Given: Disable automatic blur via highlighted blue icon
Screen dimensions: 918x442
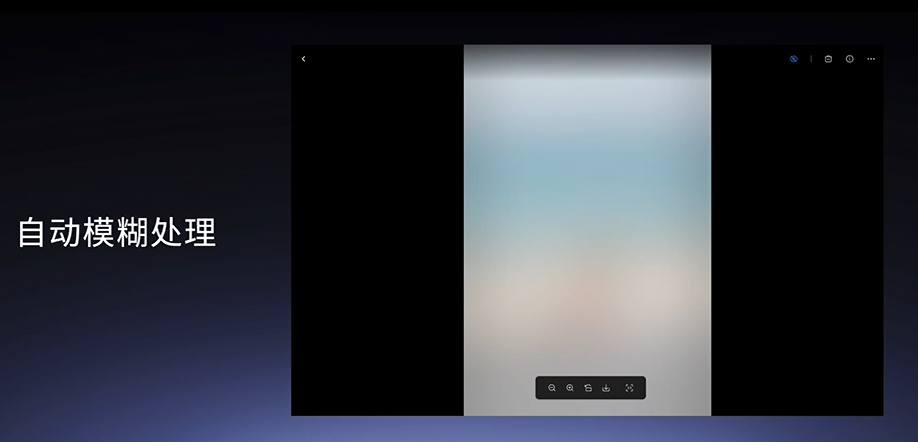Looking at the screenshot, I should click(794, 59).
